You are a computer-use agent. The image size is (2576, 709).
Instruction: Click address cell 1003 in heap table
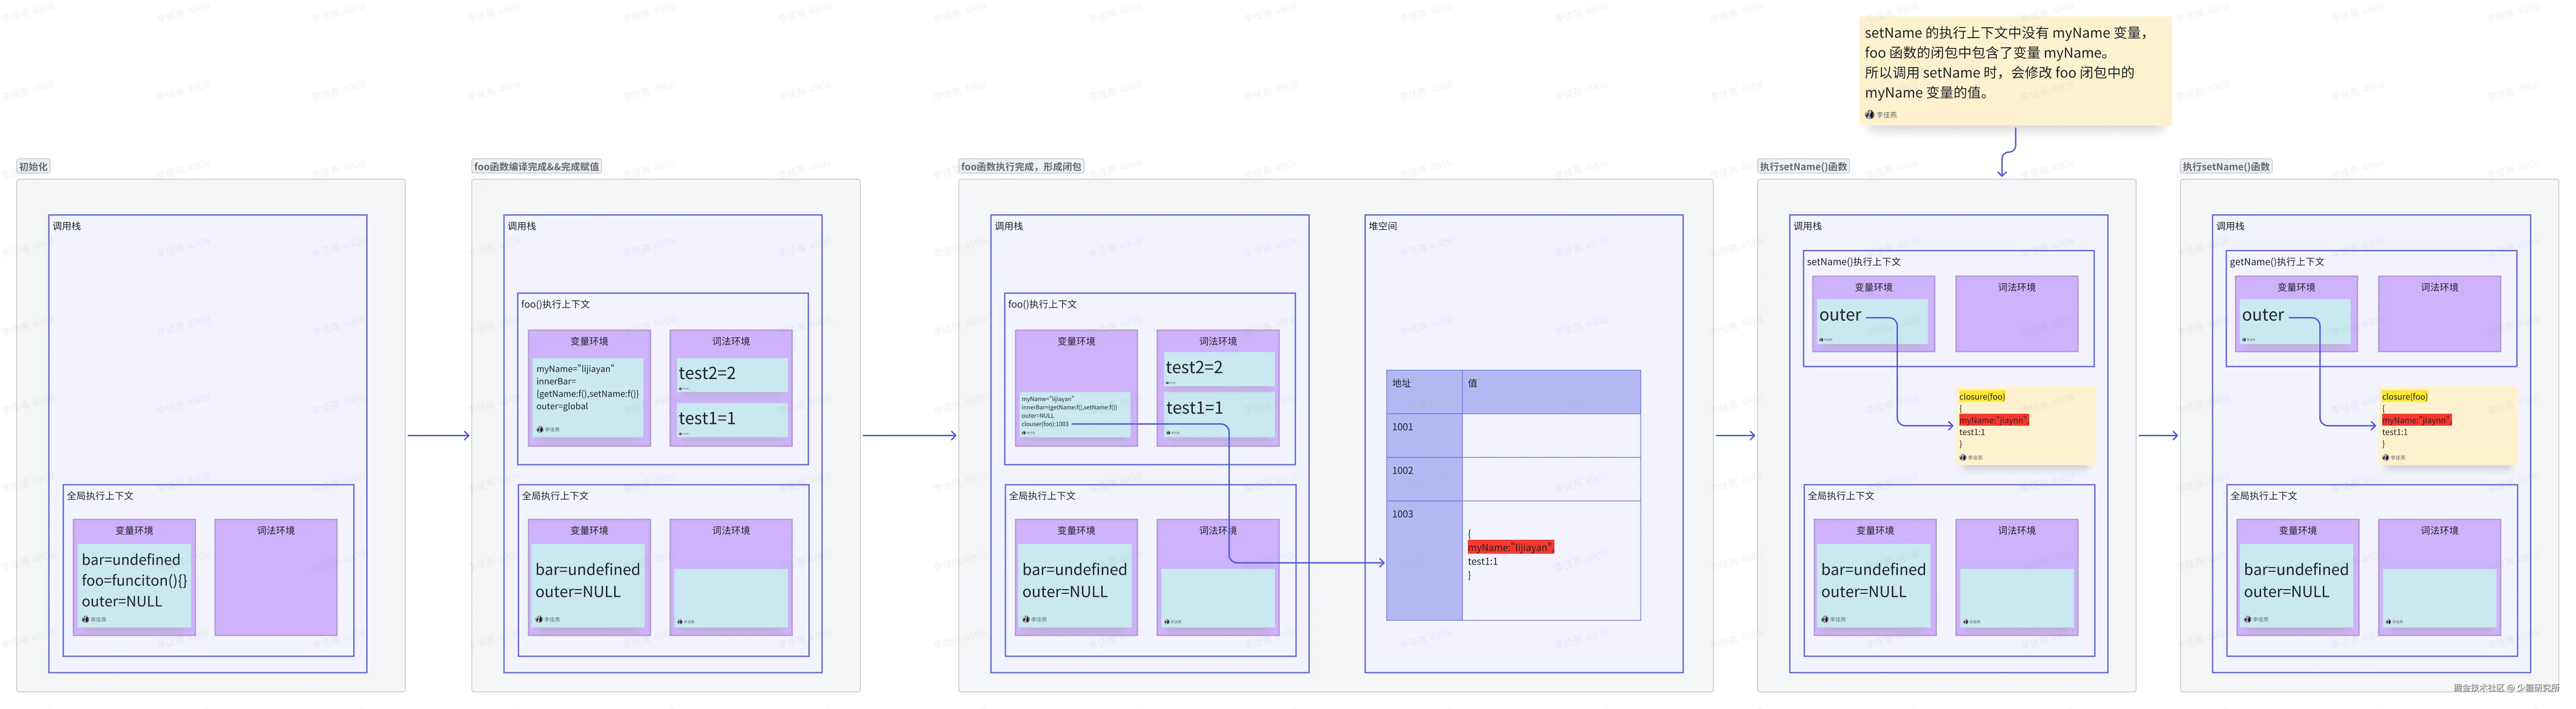point(1403,514)
